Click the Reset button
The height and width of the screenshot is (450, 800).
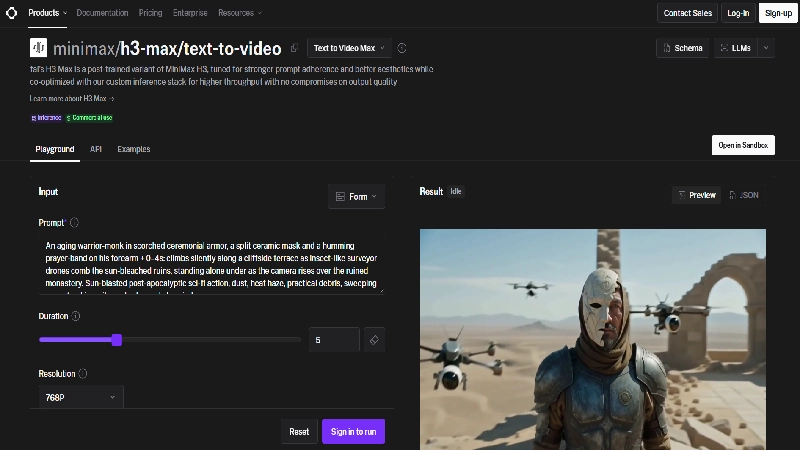(x=299, y=432)
